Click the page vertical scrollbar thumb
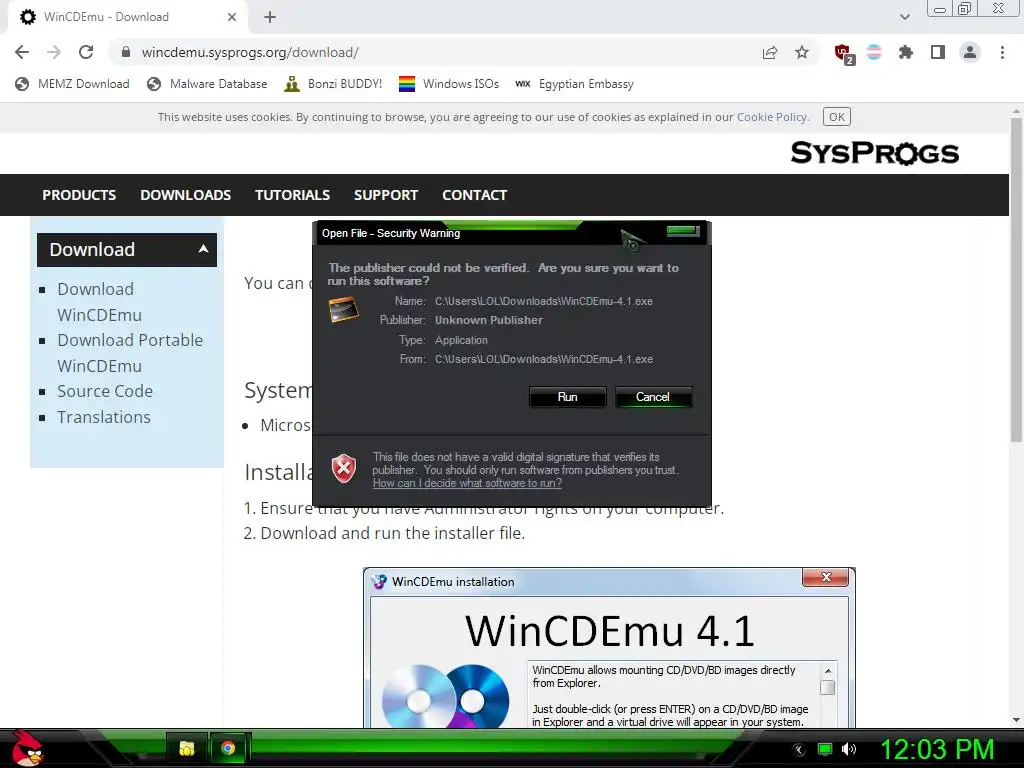The width and height of the screenshot is (1024, 768). pyautogui.click(x=1016, y=280)
